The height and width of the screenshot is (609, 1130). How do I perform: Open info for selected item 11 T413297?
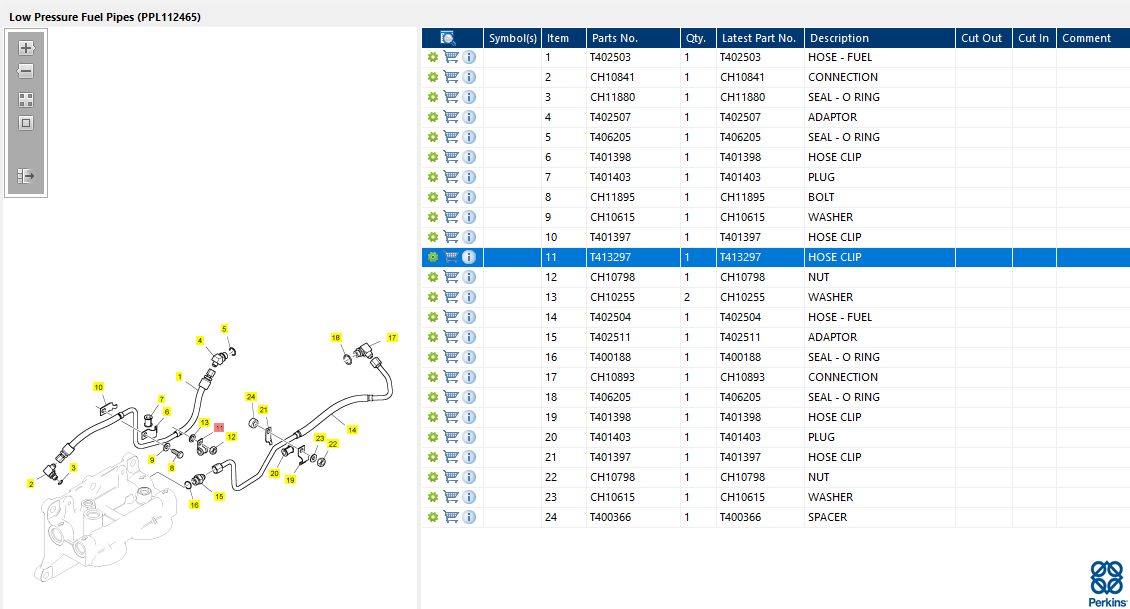[469, 257]
